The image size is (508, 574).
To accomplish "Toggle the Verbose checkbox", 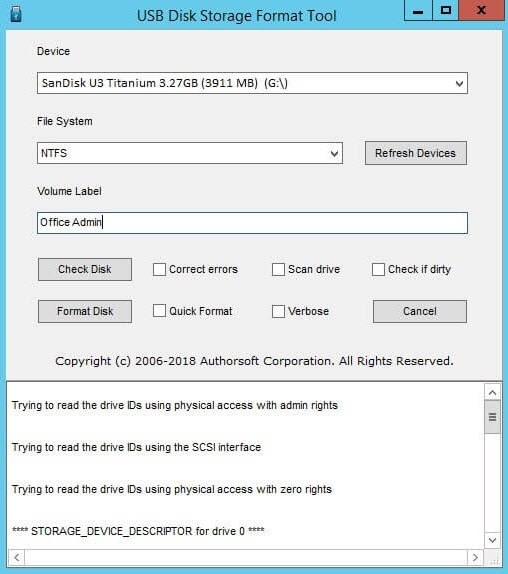I will pos(278,312).
